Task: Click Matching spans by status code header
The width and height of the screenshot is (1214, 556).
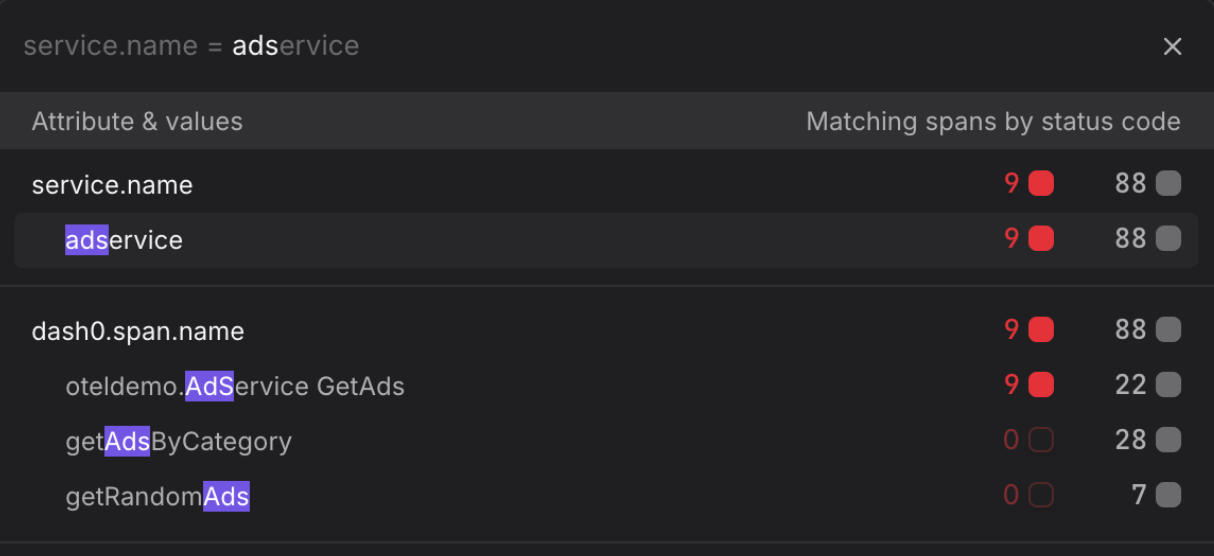Action: (x=993, y=122)
